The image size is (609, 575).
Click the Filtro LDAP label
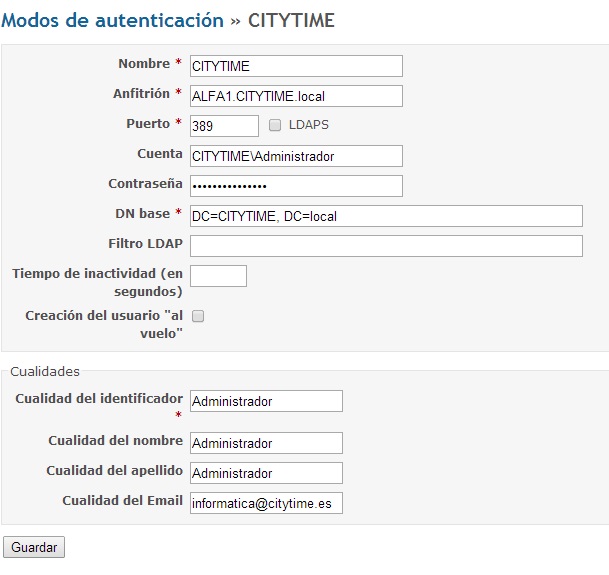(145, 244)
